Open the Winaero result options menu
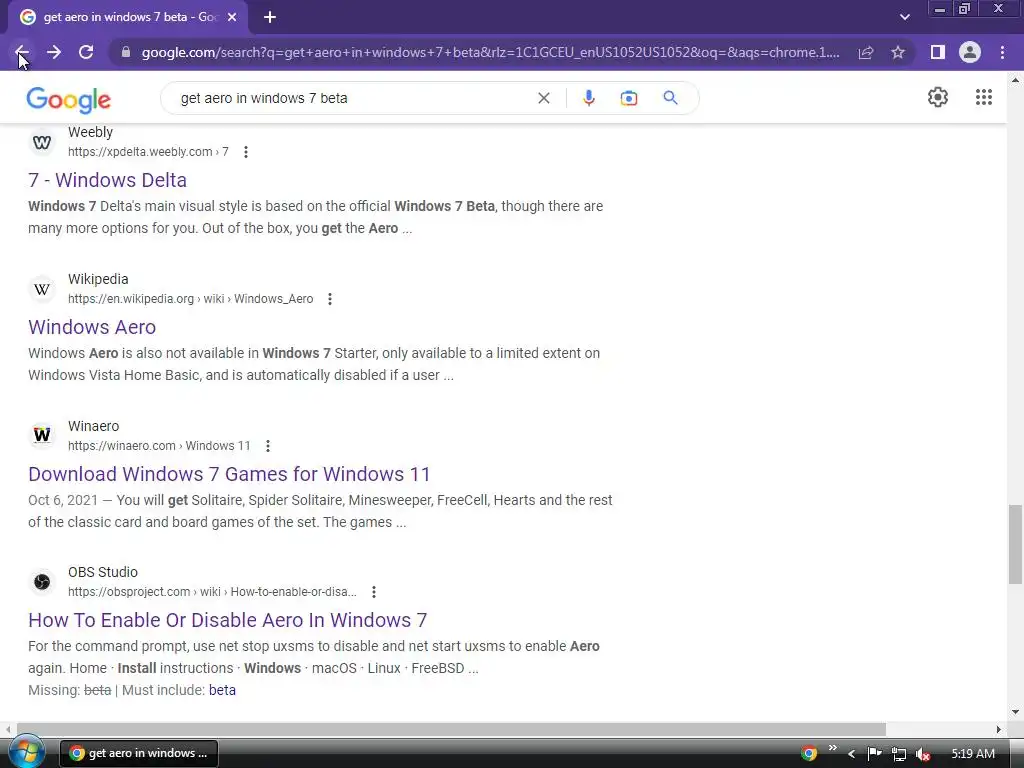The image size is (1024, 768). (268, 445)
